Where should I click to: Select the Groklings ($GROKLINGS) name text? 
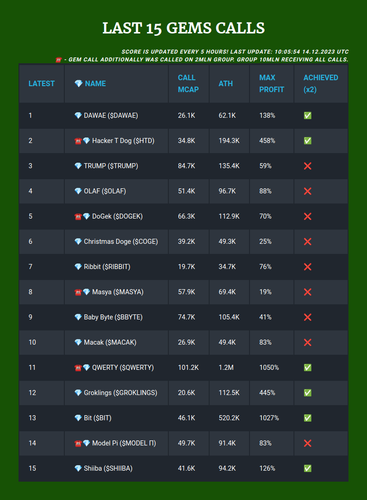click(120, 393)
